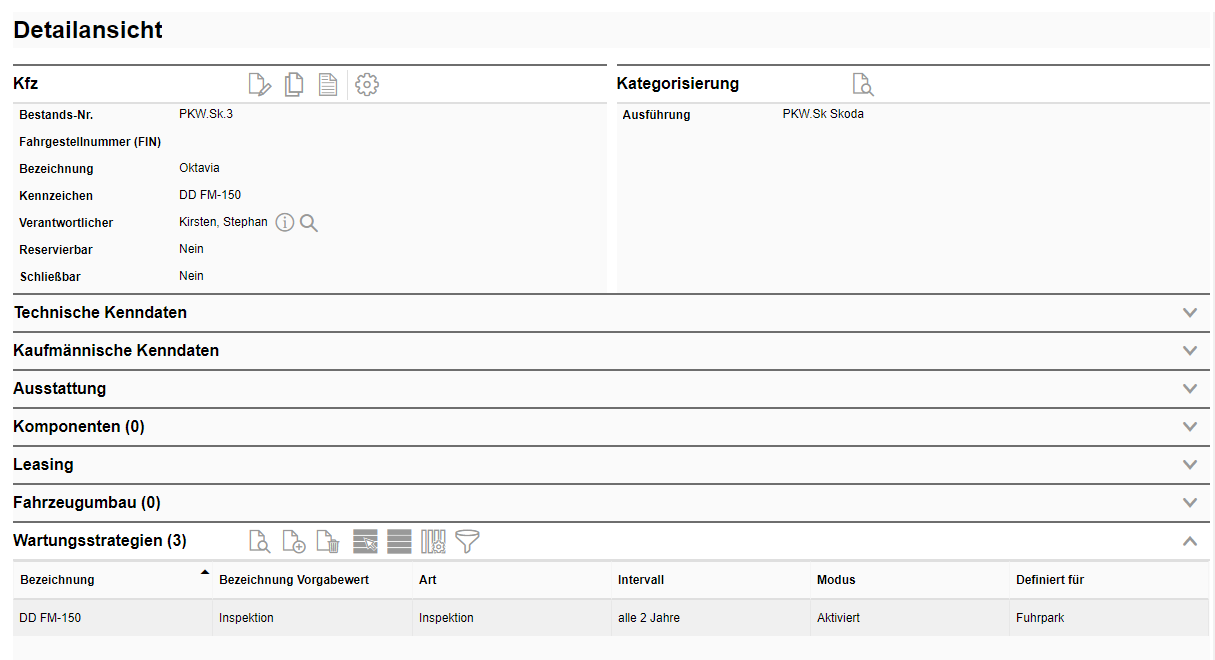Open the Kfz settings gear icon
The height and width of the screenshot is (660, 1215).
[367, 85]
